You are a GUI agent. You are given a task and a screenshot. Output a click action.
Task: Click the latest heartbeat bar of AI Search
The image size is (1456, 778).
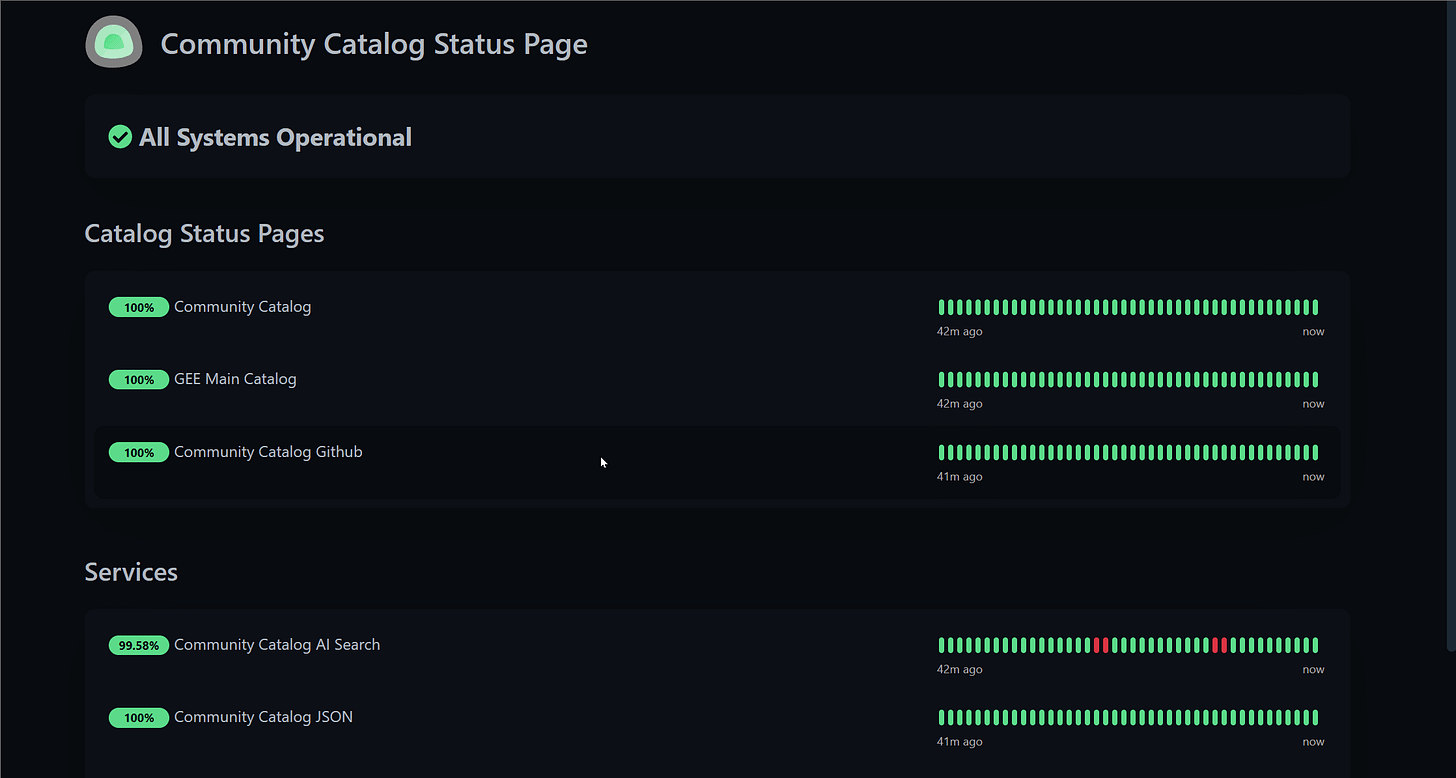1315,645
